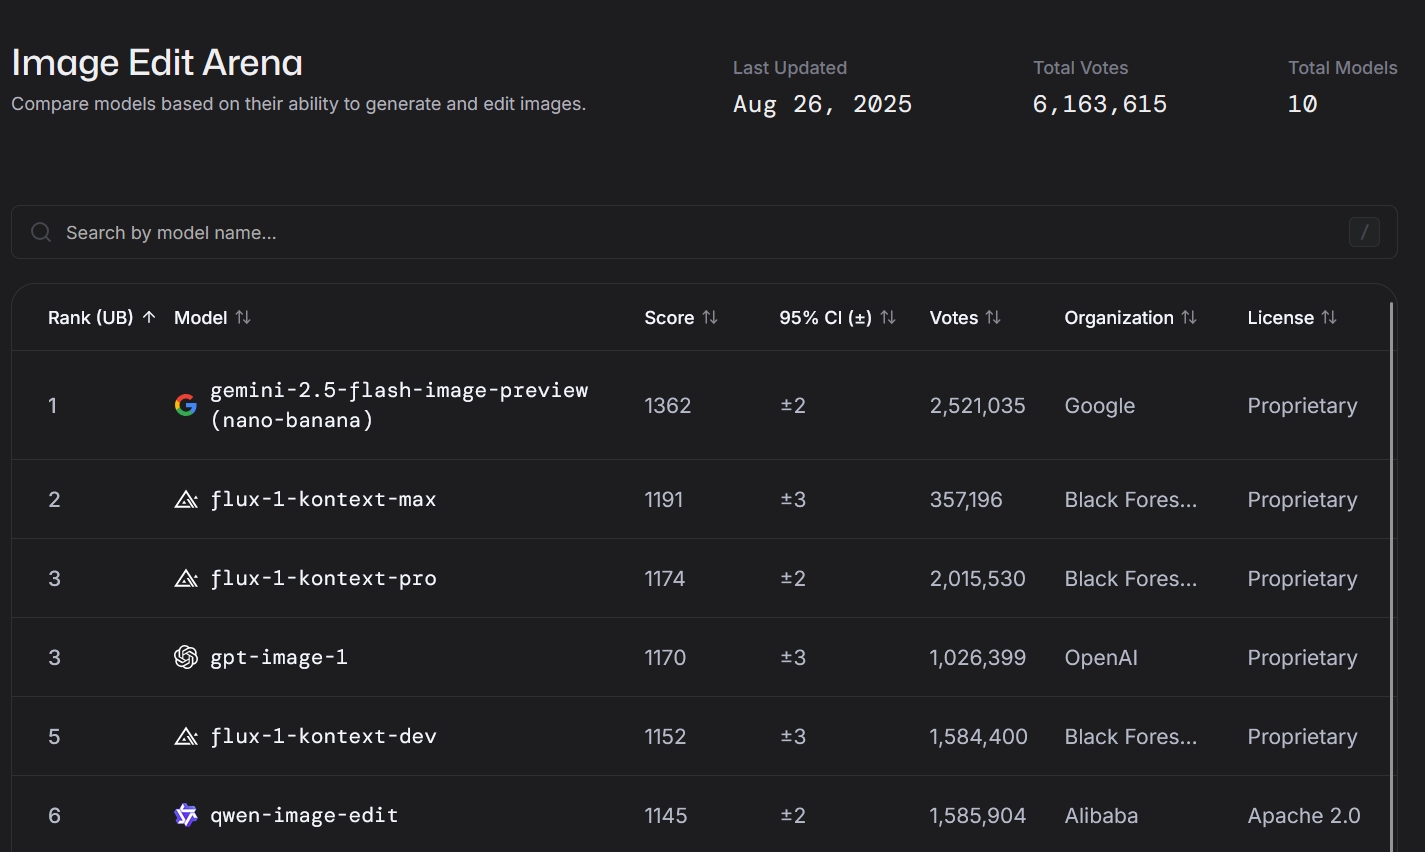Click ±2 in the qwen-image-edit row
This screenshot has height=852, width=1425.
point(793,815)
